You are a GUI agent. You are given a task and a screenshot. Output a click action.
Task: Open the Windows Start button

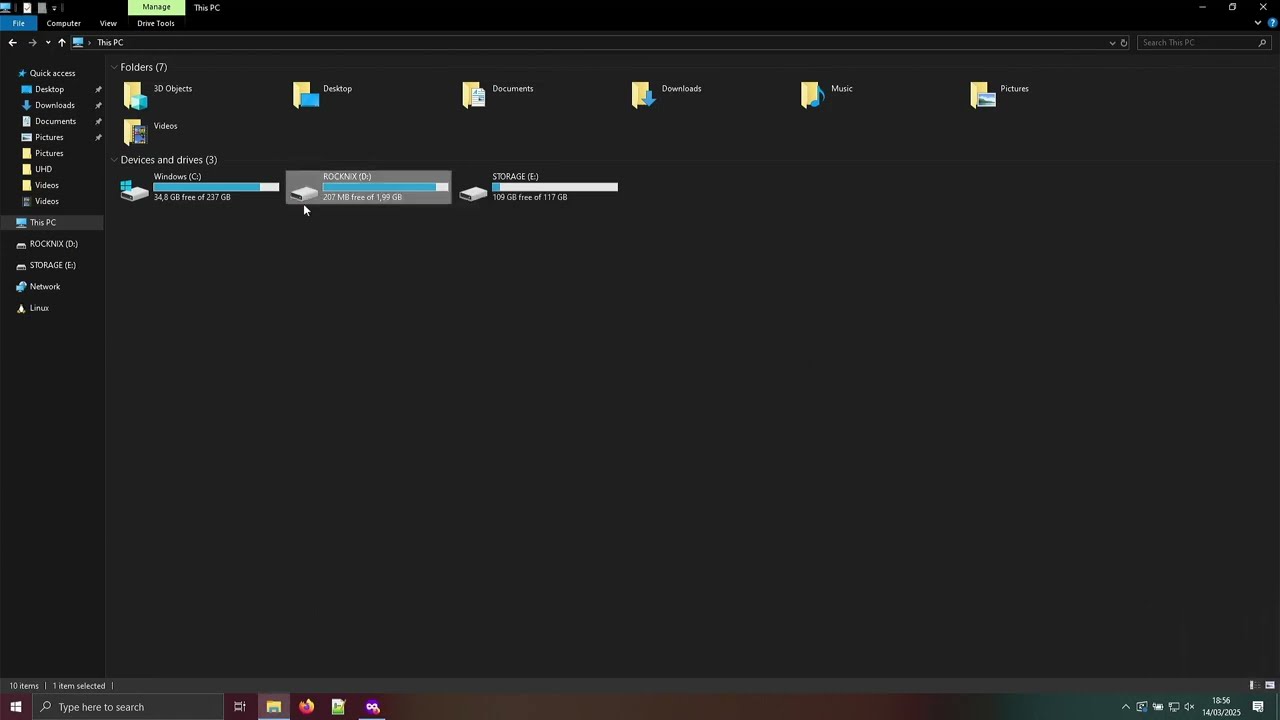click(16, 707)
